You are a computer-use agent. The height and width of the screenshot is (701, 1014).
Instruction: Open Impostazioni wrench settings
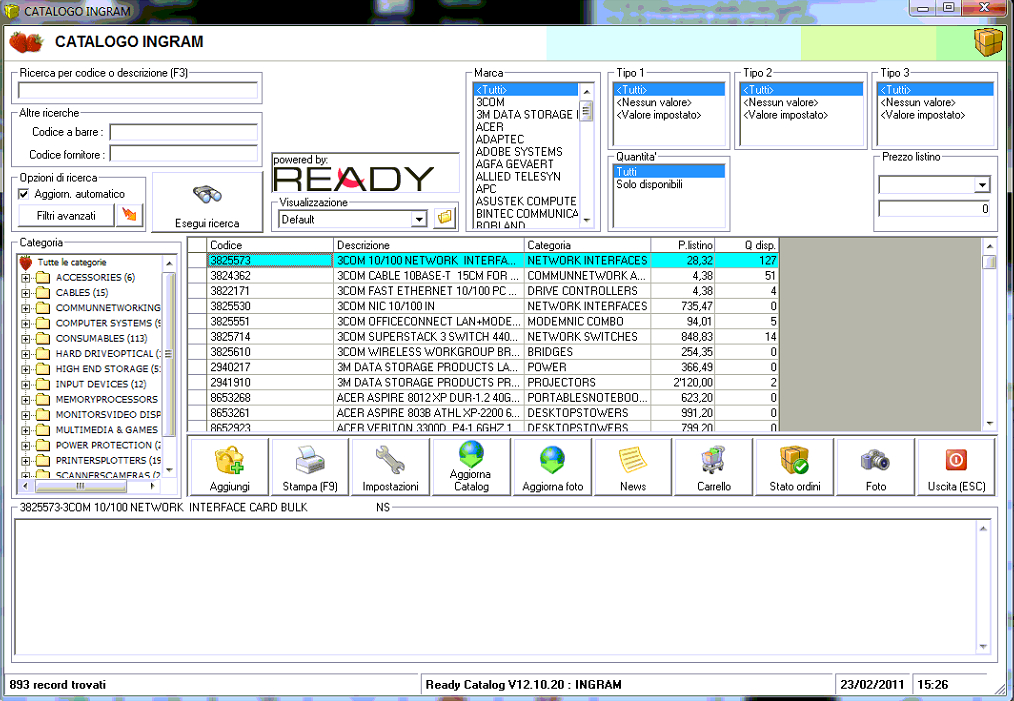(x=390, y=467)
